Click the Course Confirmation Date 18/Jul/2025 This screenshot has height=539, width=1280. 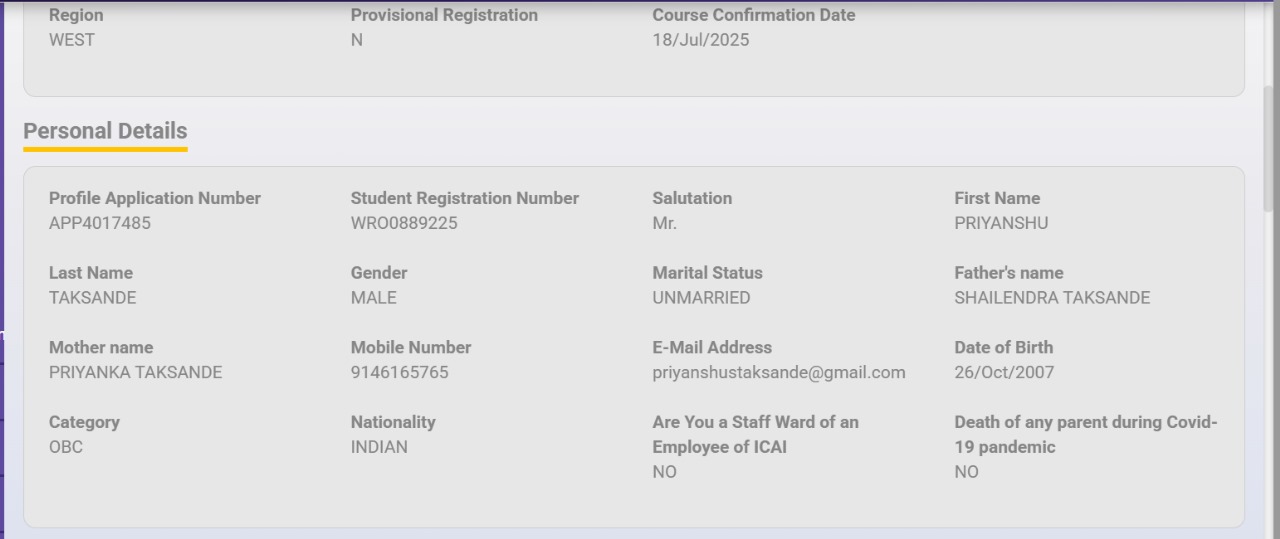700,40
